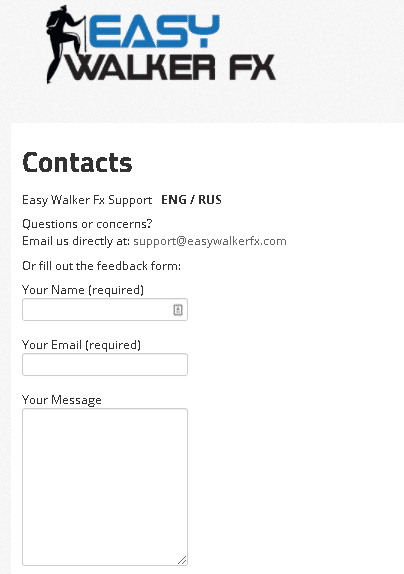Focus the Your Email input field

tap(105, 365)
